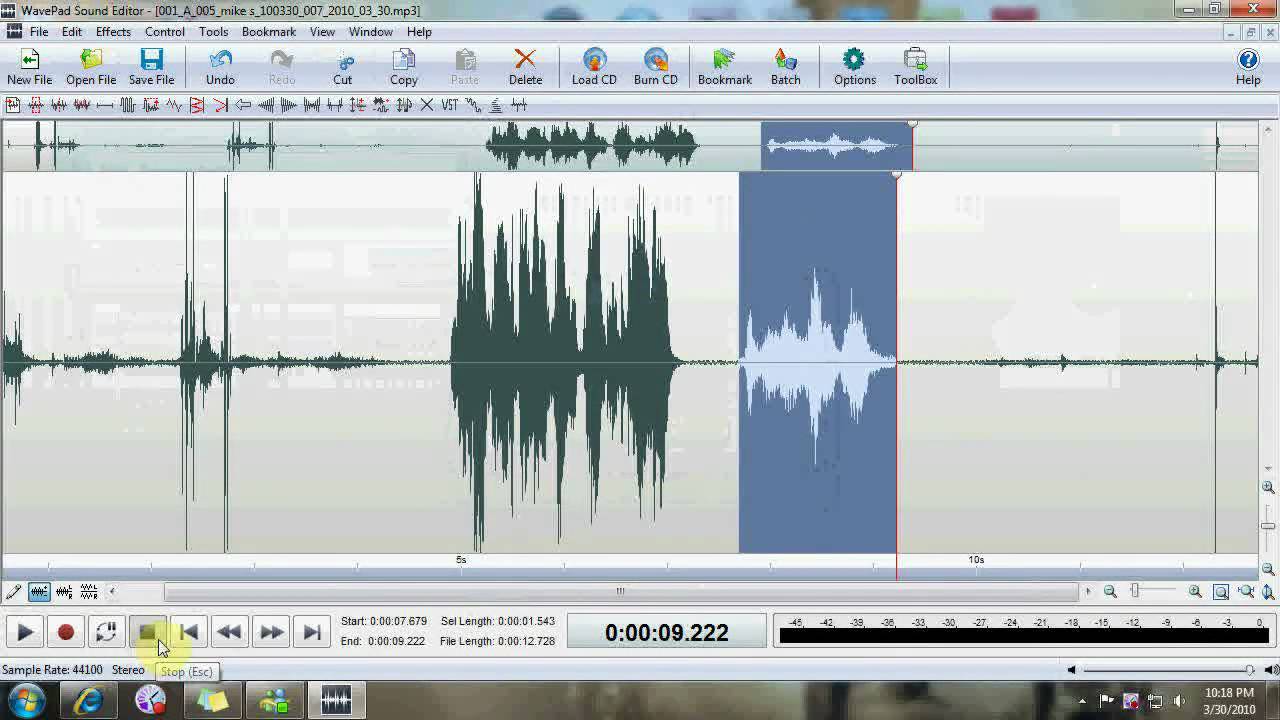Image resolution: width=1280 pixels, height=720 pixels.
Task: Open the Options gear icon
Action: click(x=855, y=67)
